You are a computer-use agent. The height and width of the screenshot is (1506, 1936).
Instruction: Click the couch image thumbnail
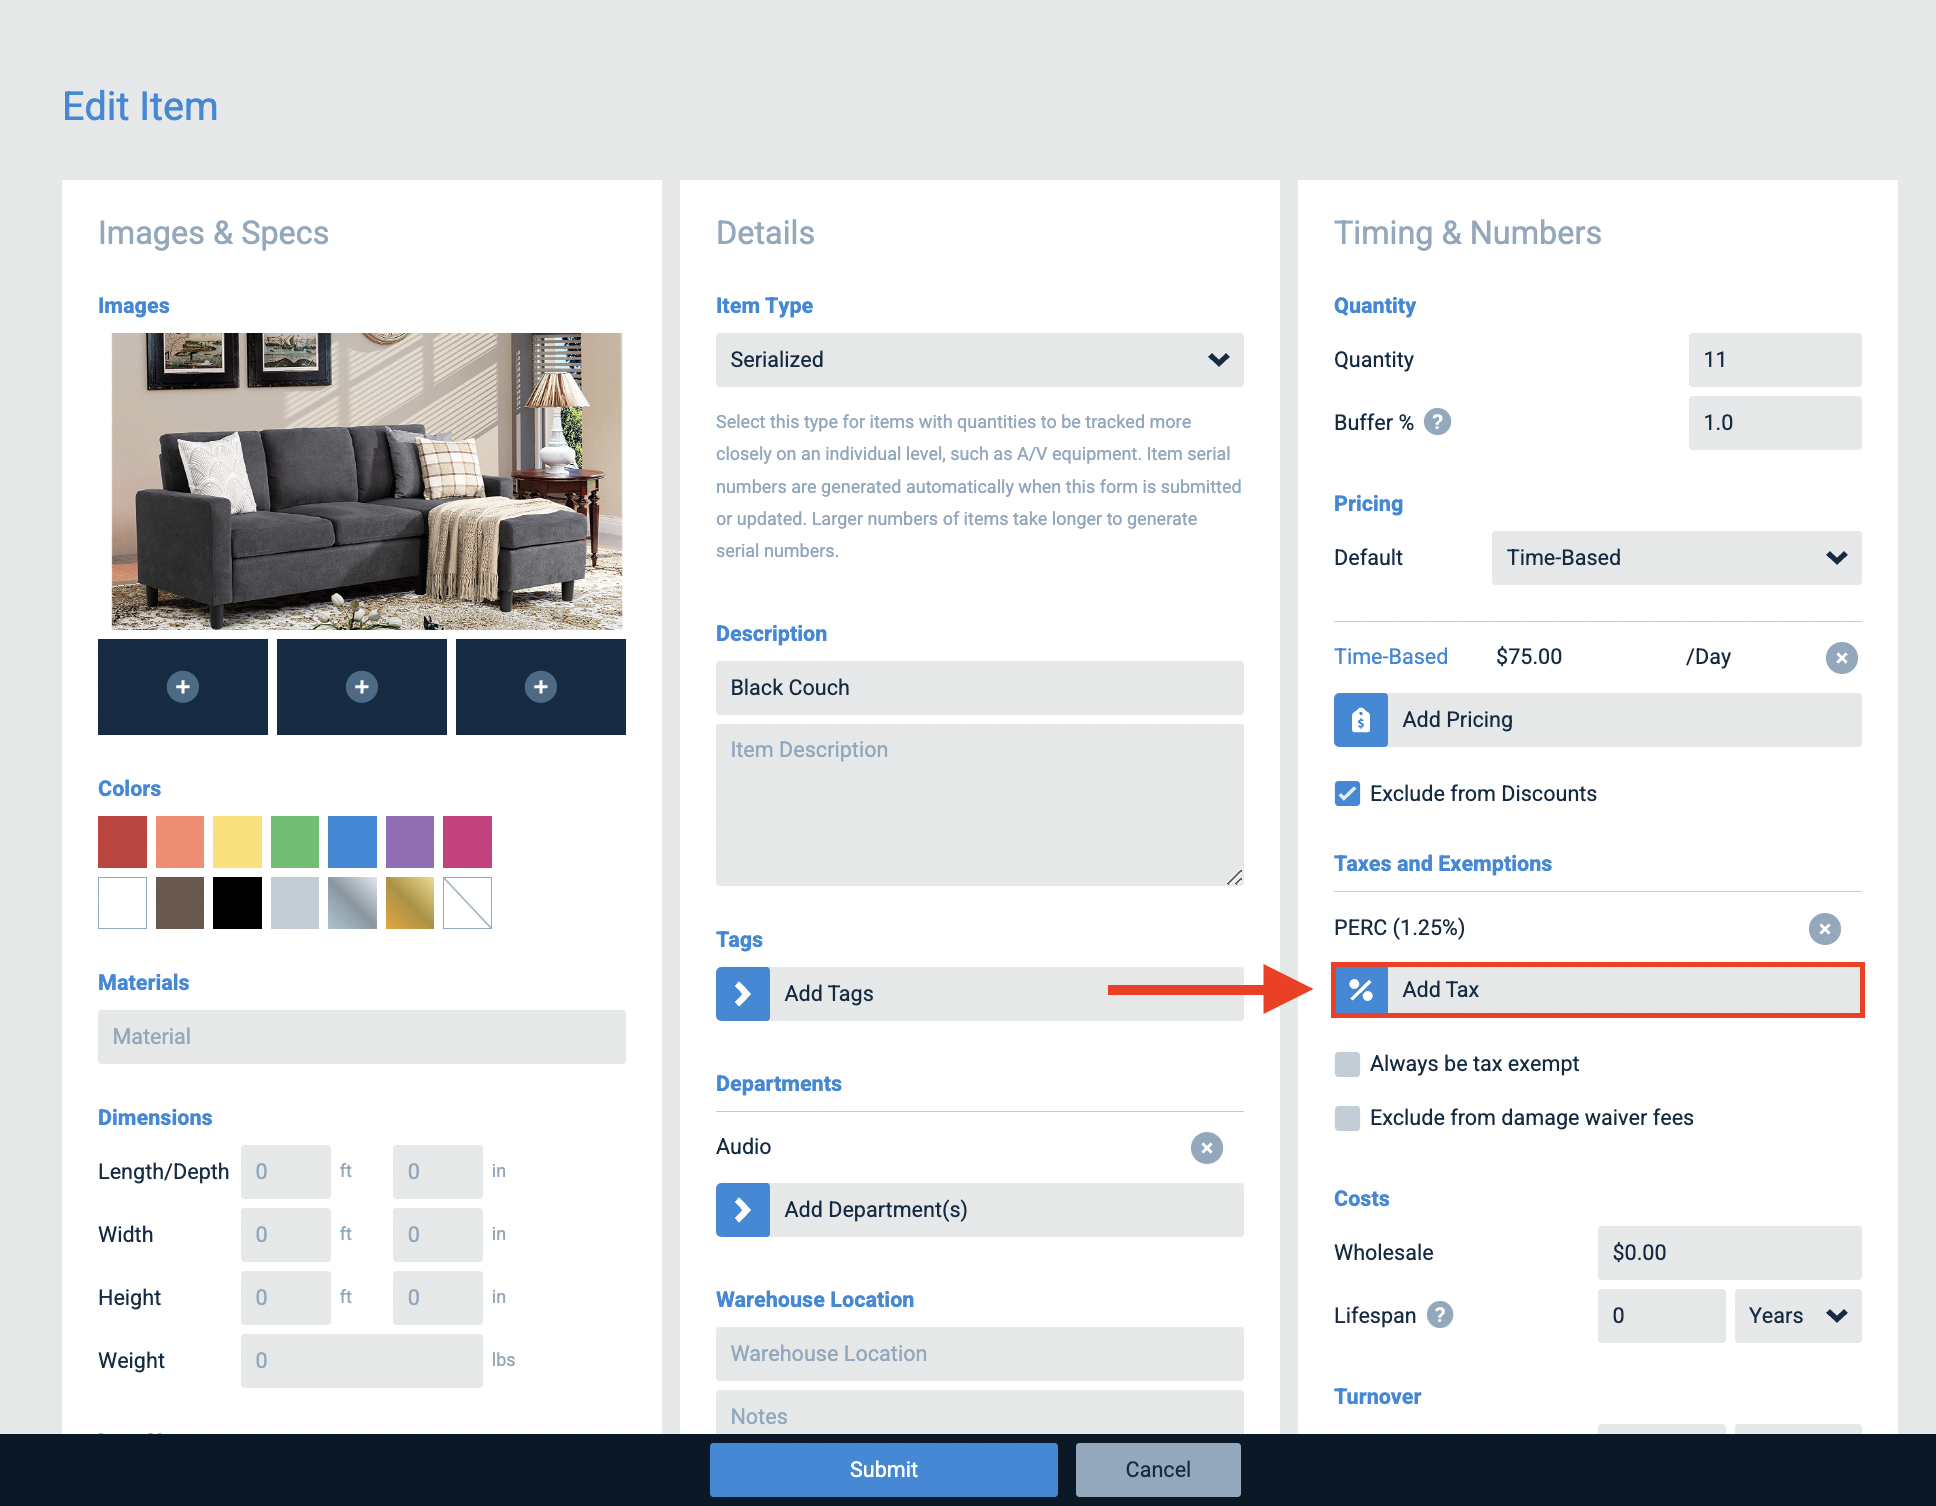point(367,481)
